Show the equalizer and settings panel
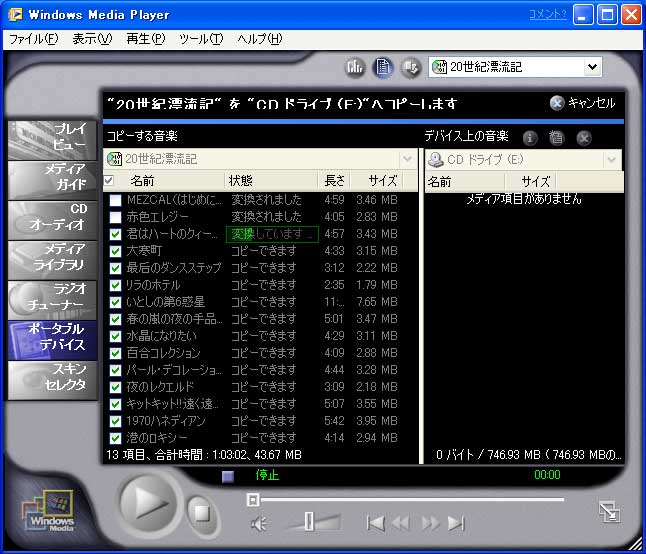 click(355, 67)
